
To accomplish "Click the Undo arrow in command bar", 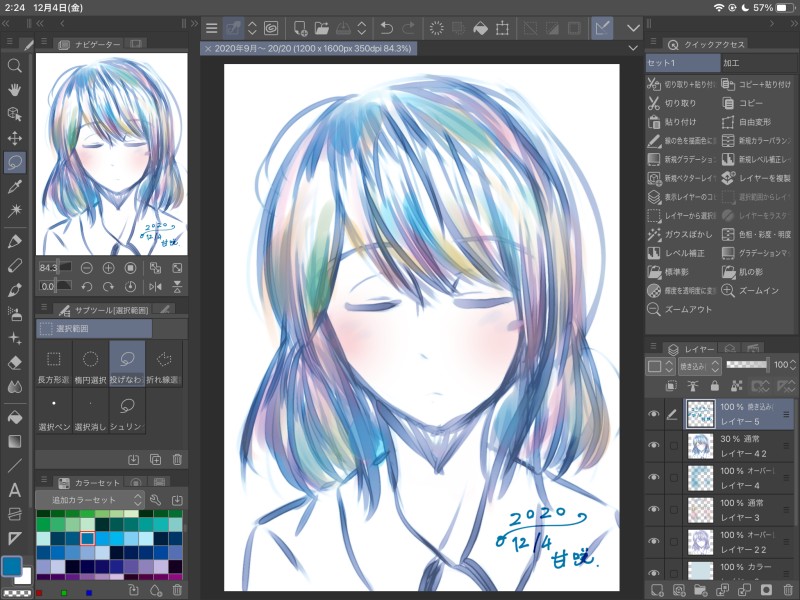I will pos(387,28).
